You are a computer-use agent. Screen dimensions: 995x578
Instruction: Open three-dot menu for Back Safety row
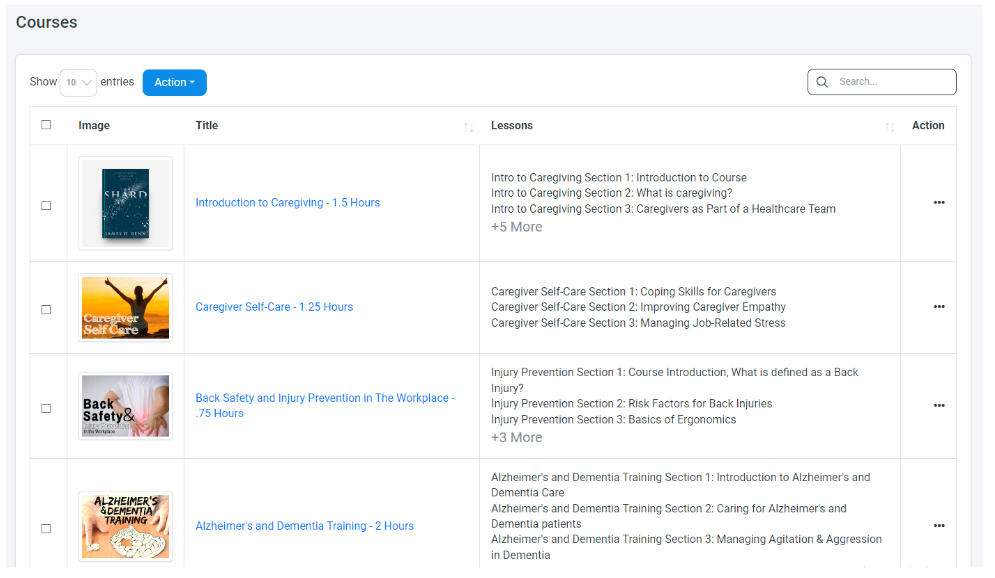(938, 406)
